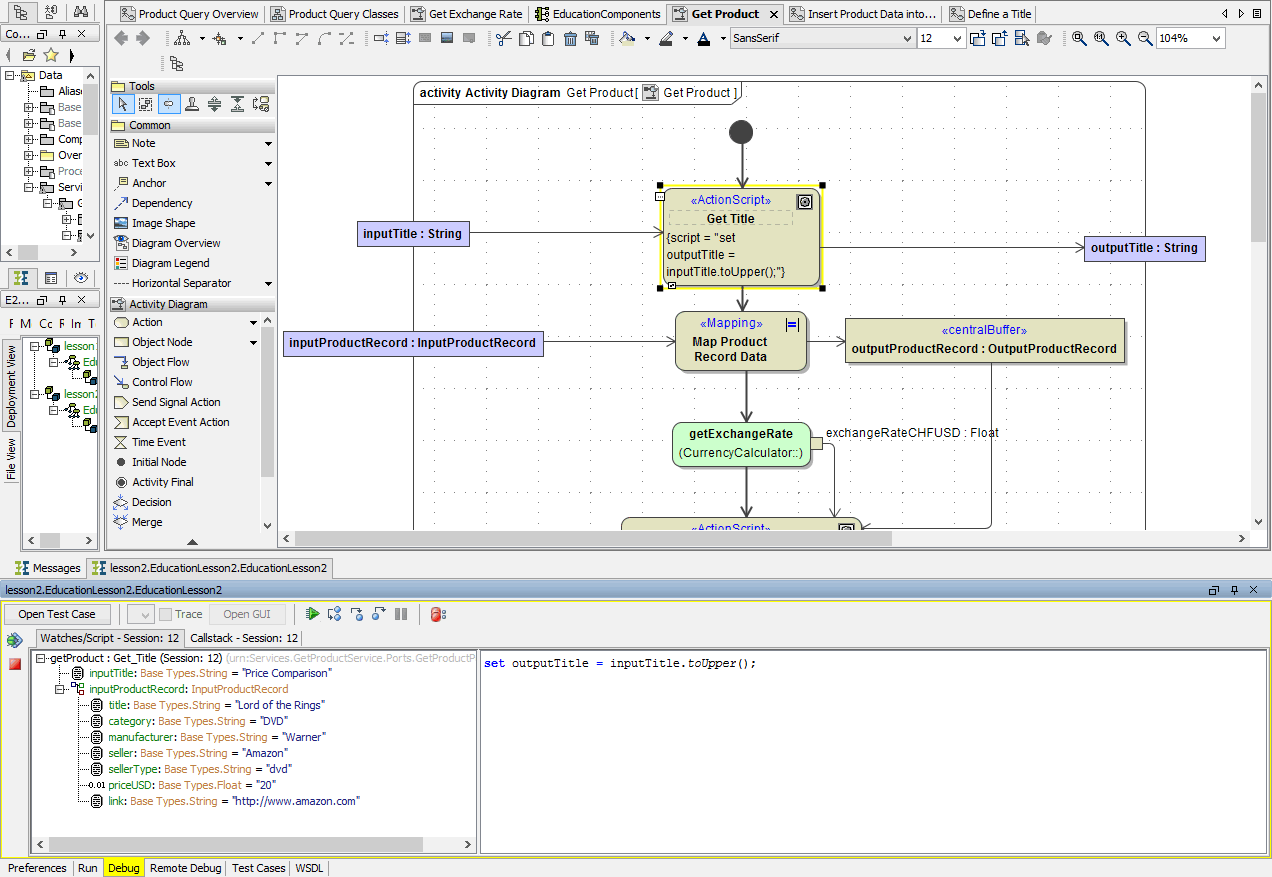1272x877 pixels.
Task: Click the Open Test Case button
Action: [57, 614]
